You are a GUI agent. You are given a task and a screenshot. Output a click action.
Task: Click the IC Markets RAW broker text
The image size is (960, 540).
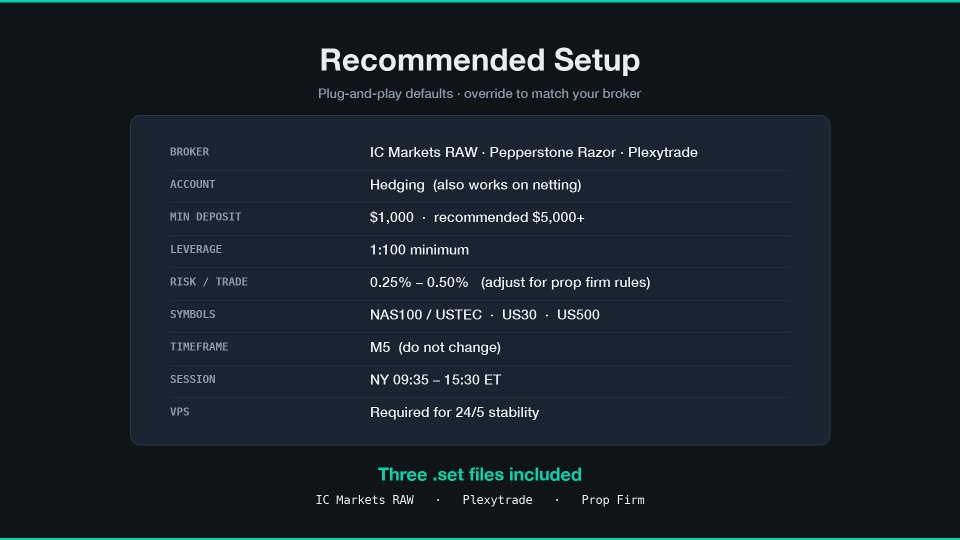[x=423, y=152]
